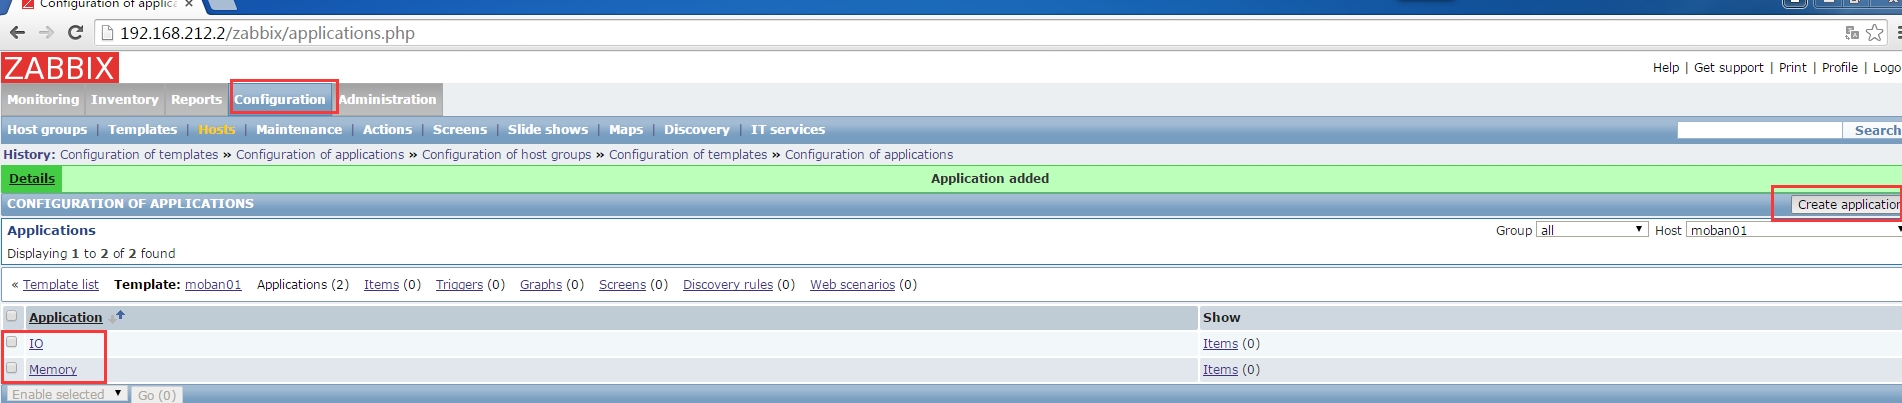Click history link Configuration of host groups
This screenshot has height=403, width=1902.
click(x=506, y=154)
